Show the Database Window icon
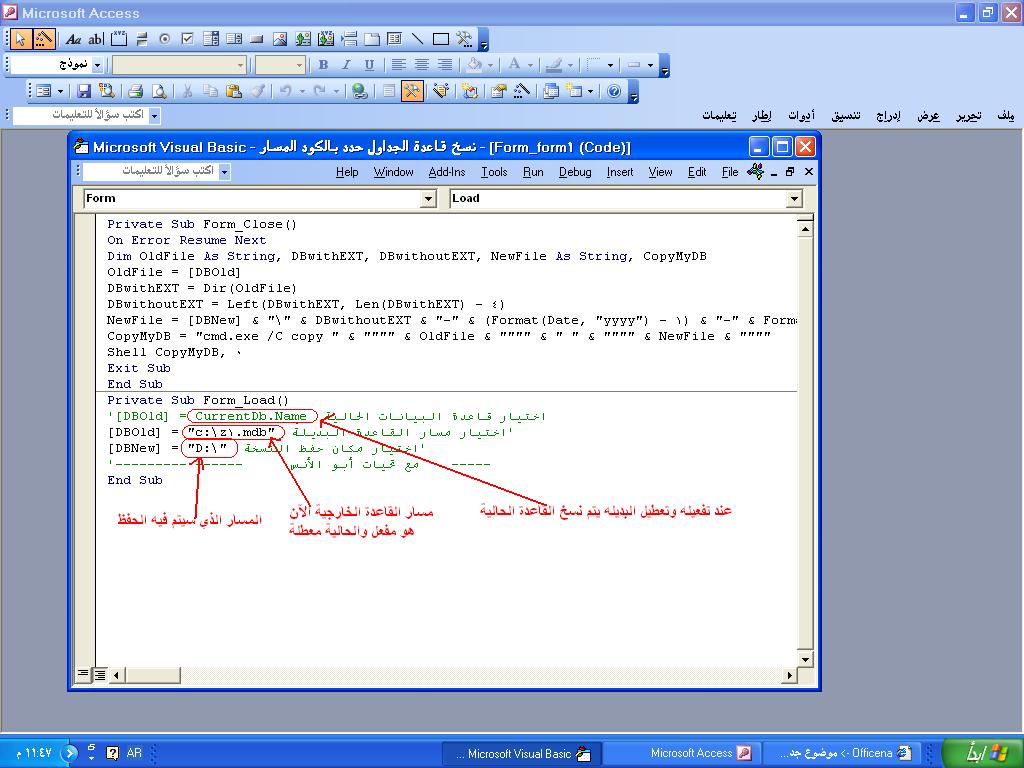Image resolution: width=1024 pixels, height=768 pixels. pos(551,91)
